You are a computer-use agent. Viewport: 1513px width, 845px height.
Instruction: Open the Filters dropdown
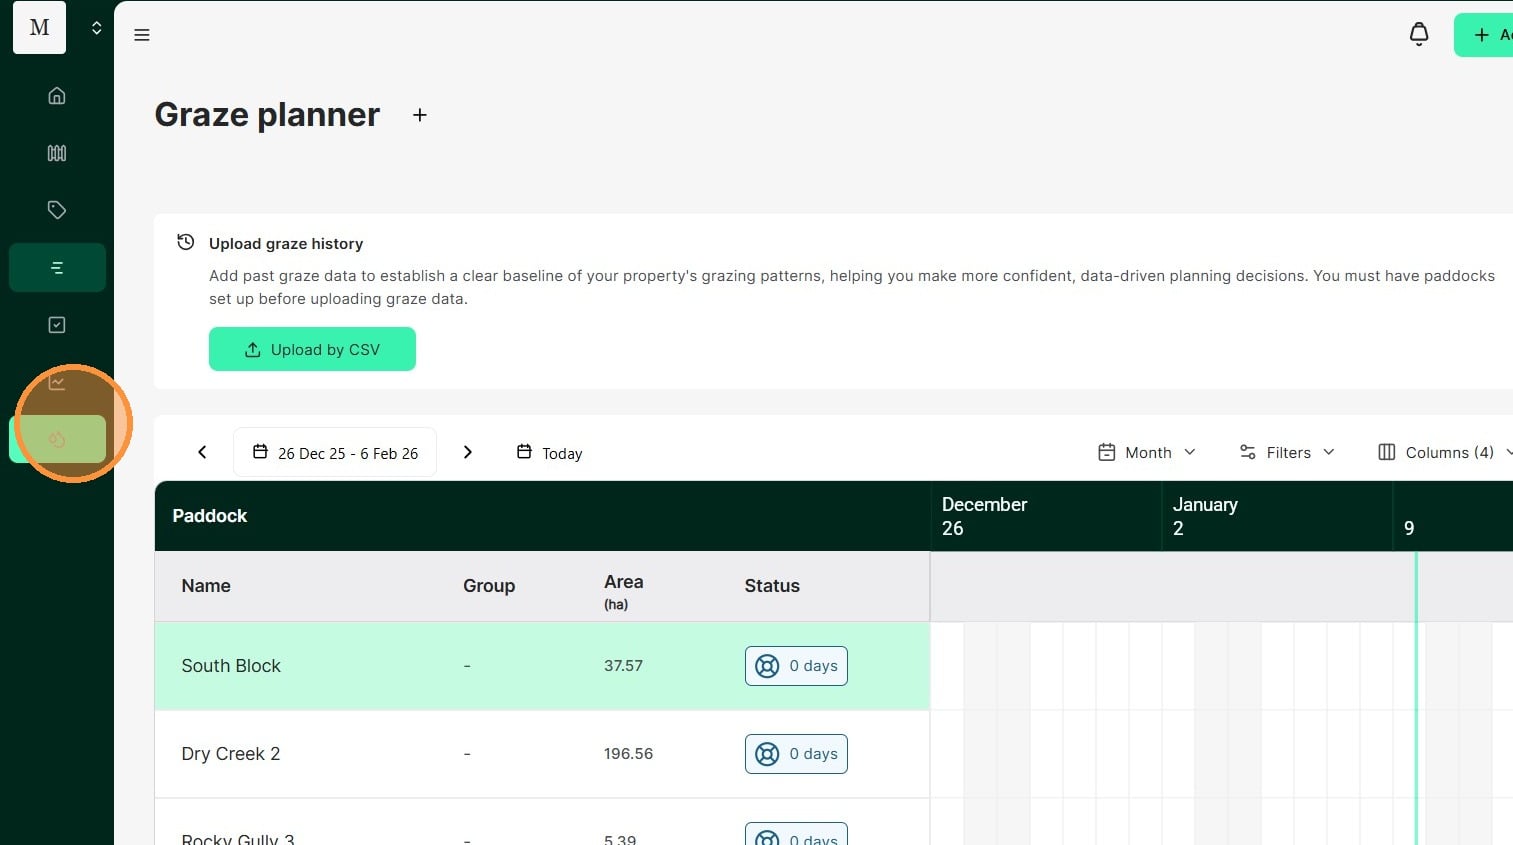tap(1287, 453)
